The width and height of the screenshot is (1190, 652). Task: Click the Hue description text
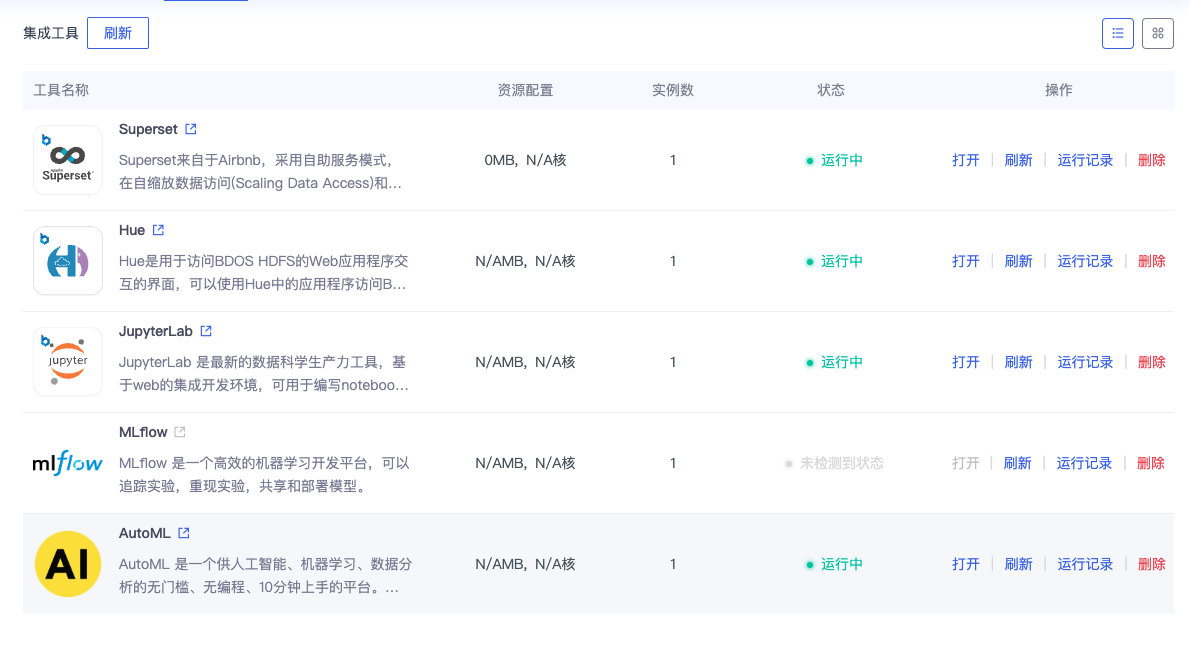263,272
